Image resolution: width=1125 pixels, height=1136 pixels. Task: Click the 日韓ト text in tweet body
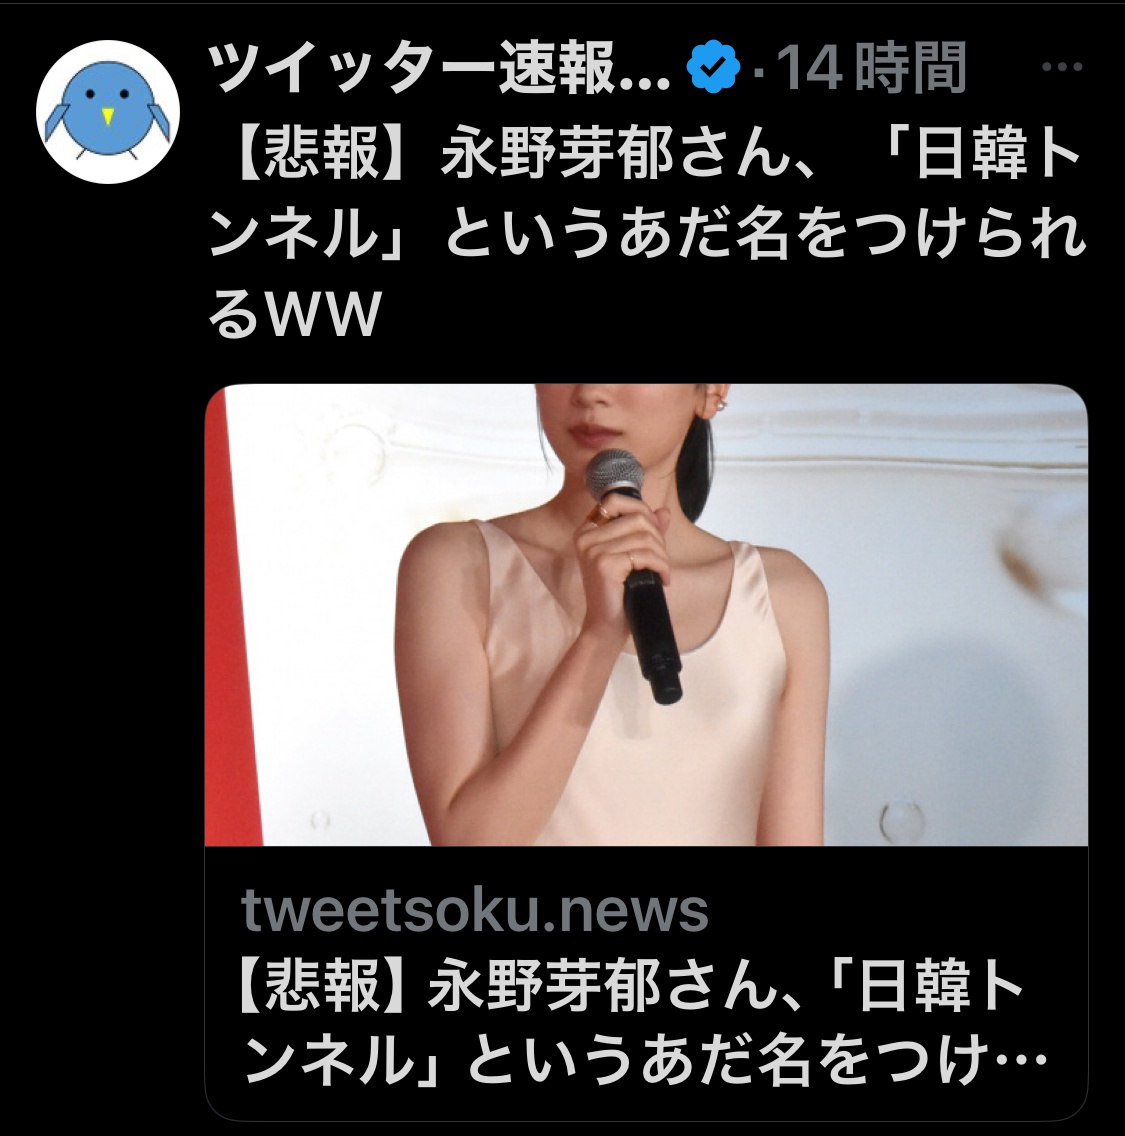[x=997, y=157]
